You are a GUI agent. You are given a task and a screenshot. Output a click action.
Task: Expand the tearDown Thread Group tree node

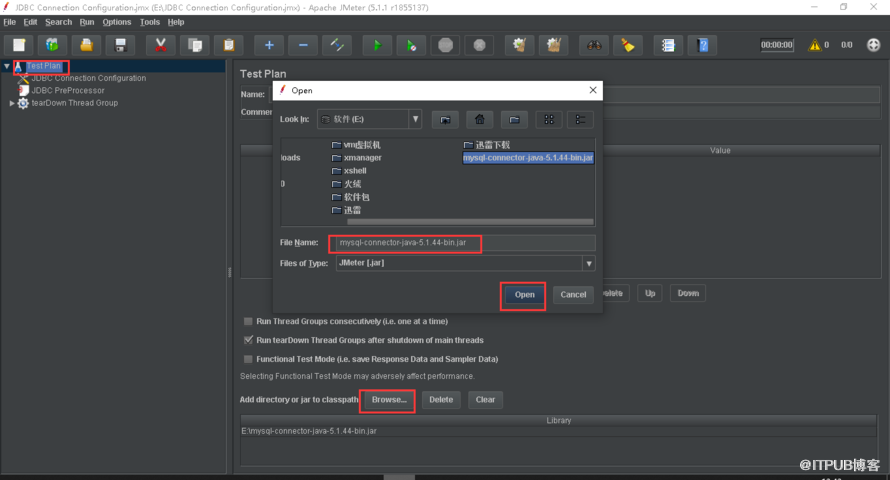12,103
